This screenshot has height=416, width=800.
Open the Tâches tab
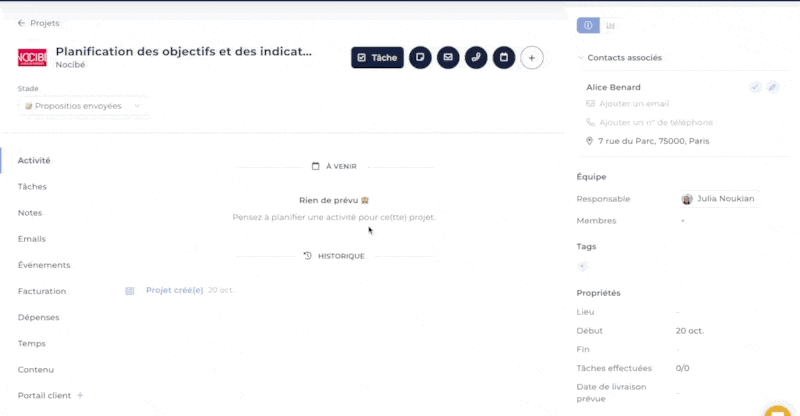(32, 187)
